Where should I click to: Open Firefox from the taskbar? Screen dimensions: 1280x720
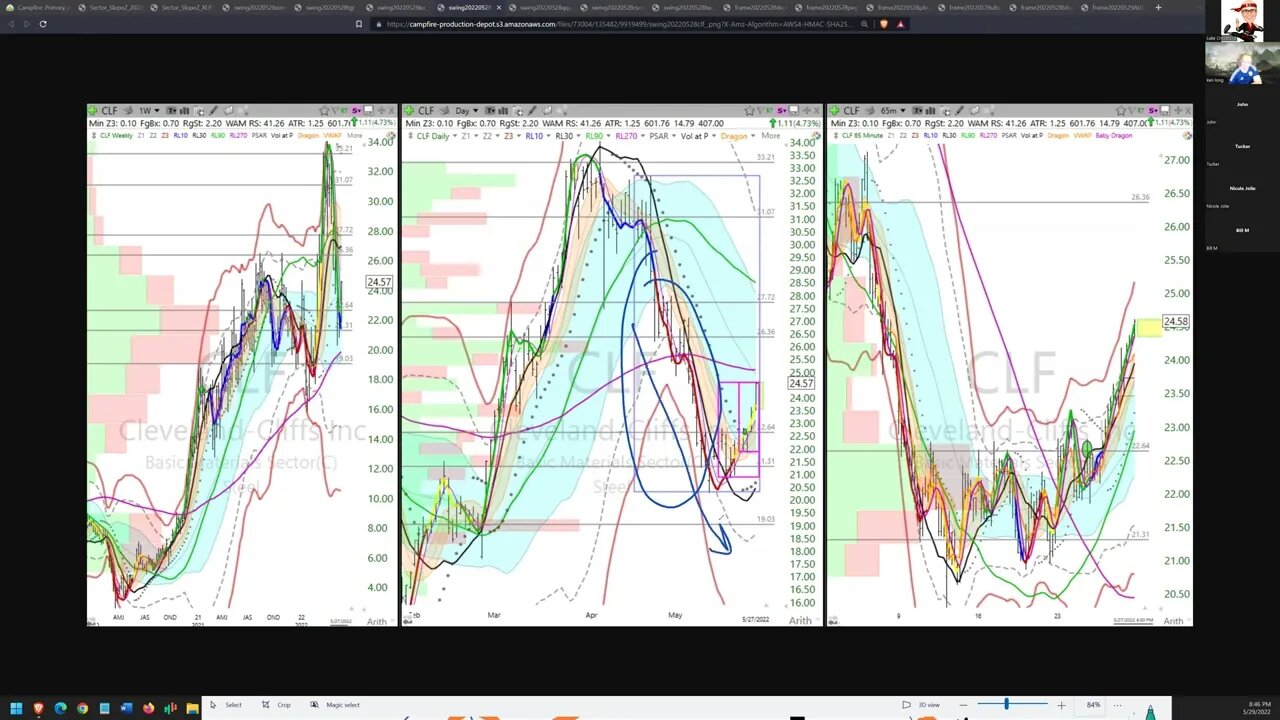point(148,708)
